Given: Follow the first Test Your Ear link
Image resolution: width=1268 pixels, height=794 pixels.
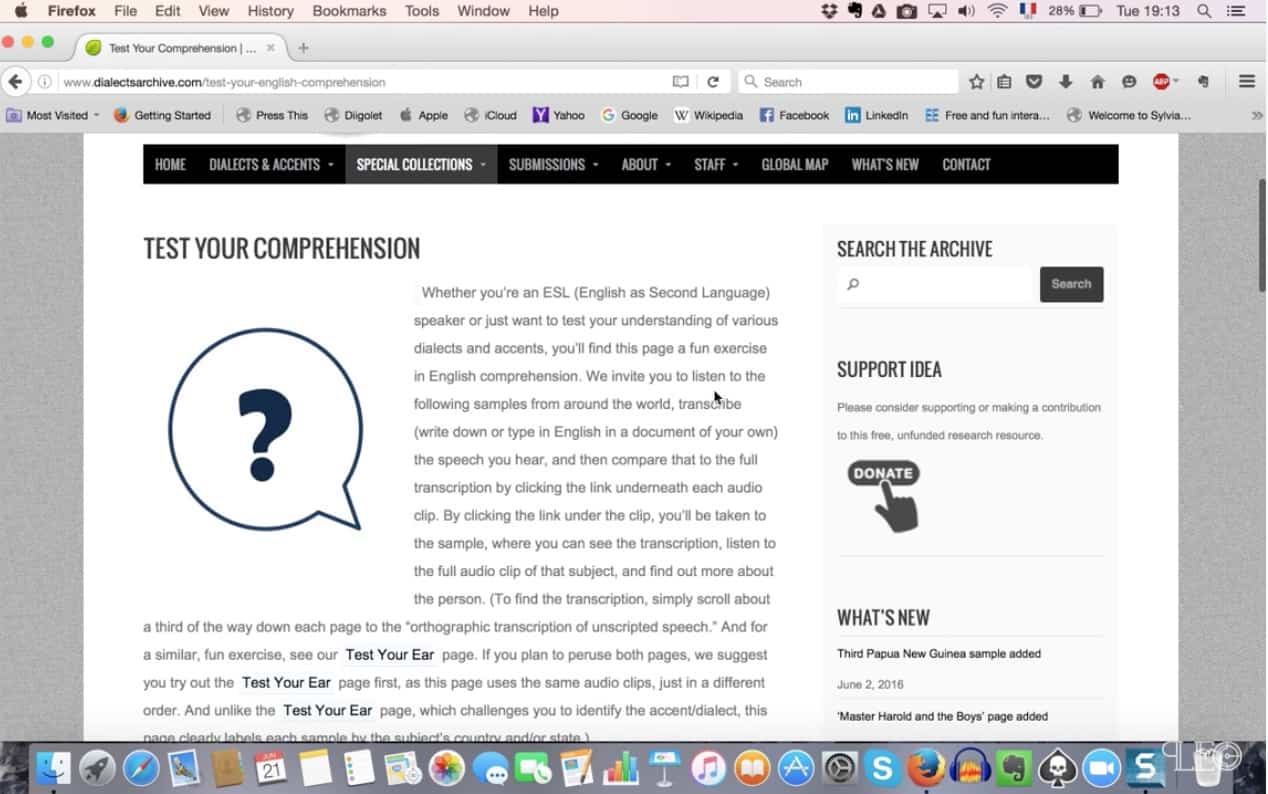Looking at the screenshot, I should [x=390, y=655].
